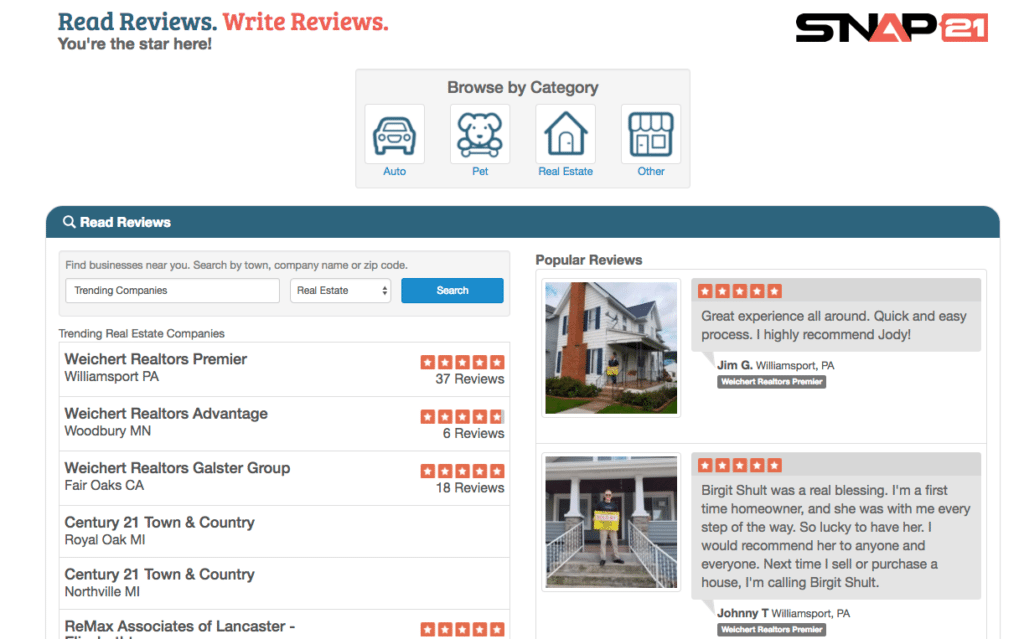Focus the Trending Companies search field

(172, 291)
